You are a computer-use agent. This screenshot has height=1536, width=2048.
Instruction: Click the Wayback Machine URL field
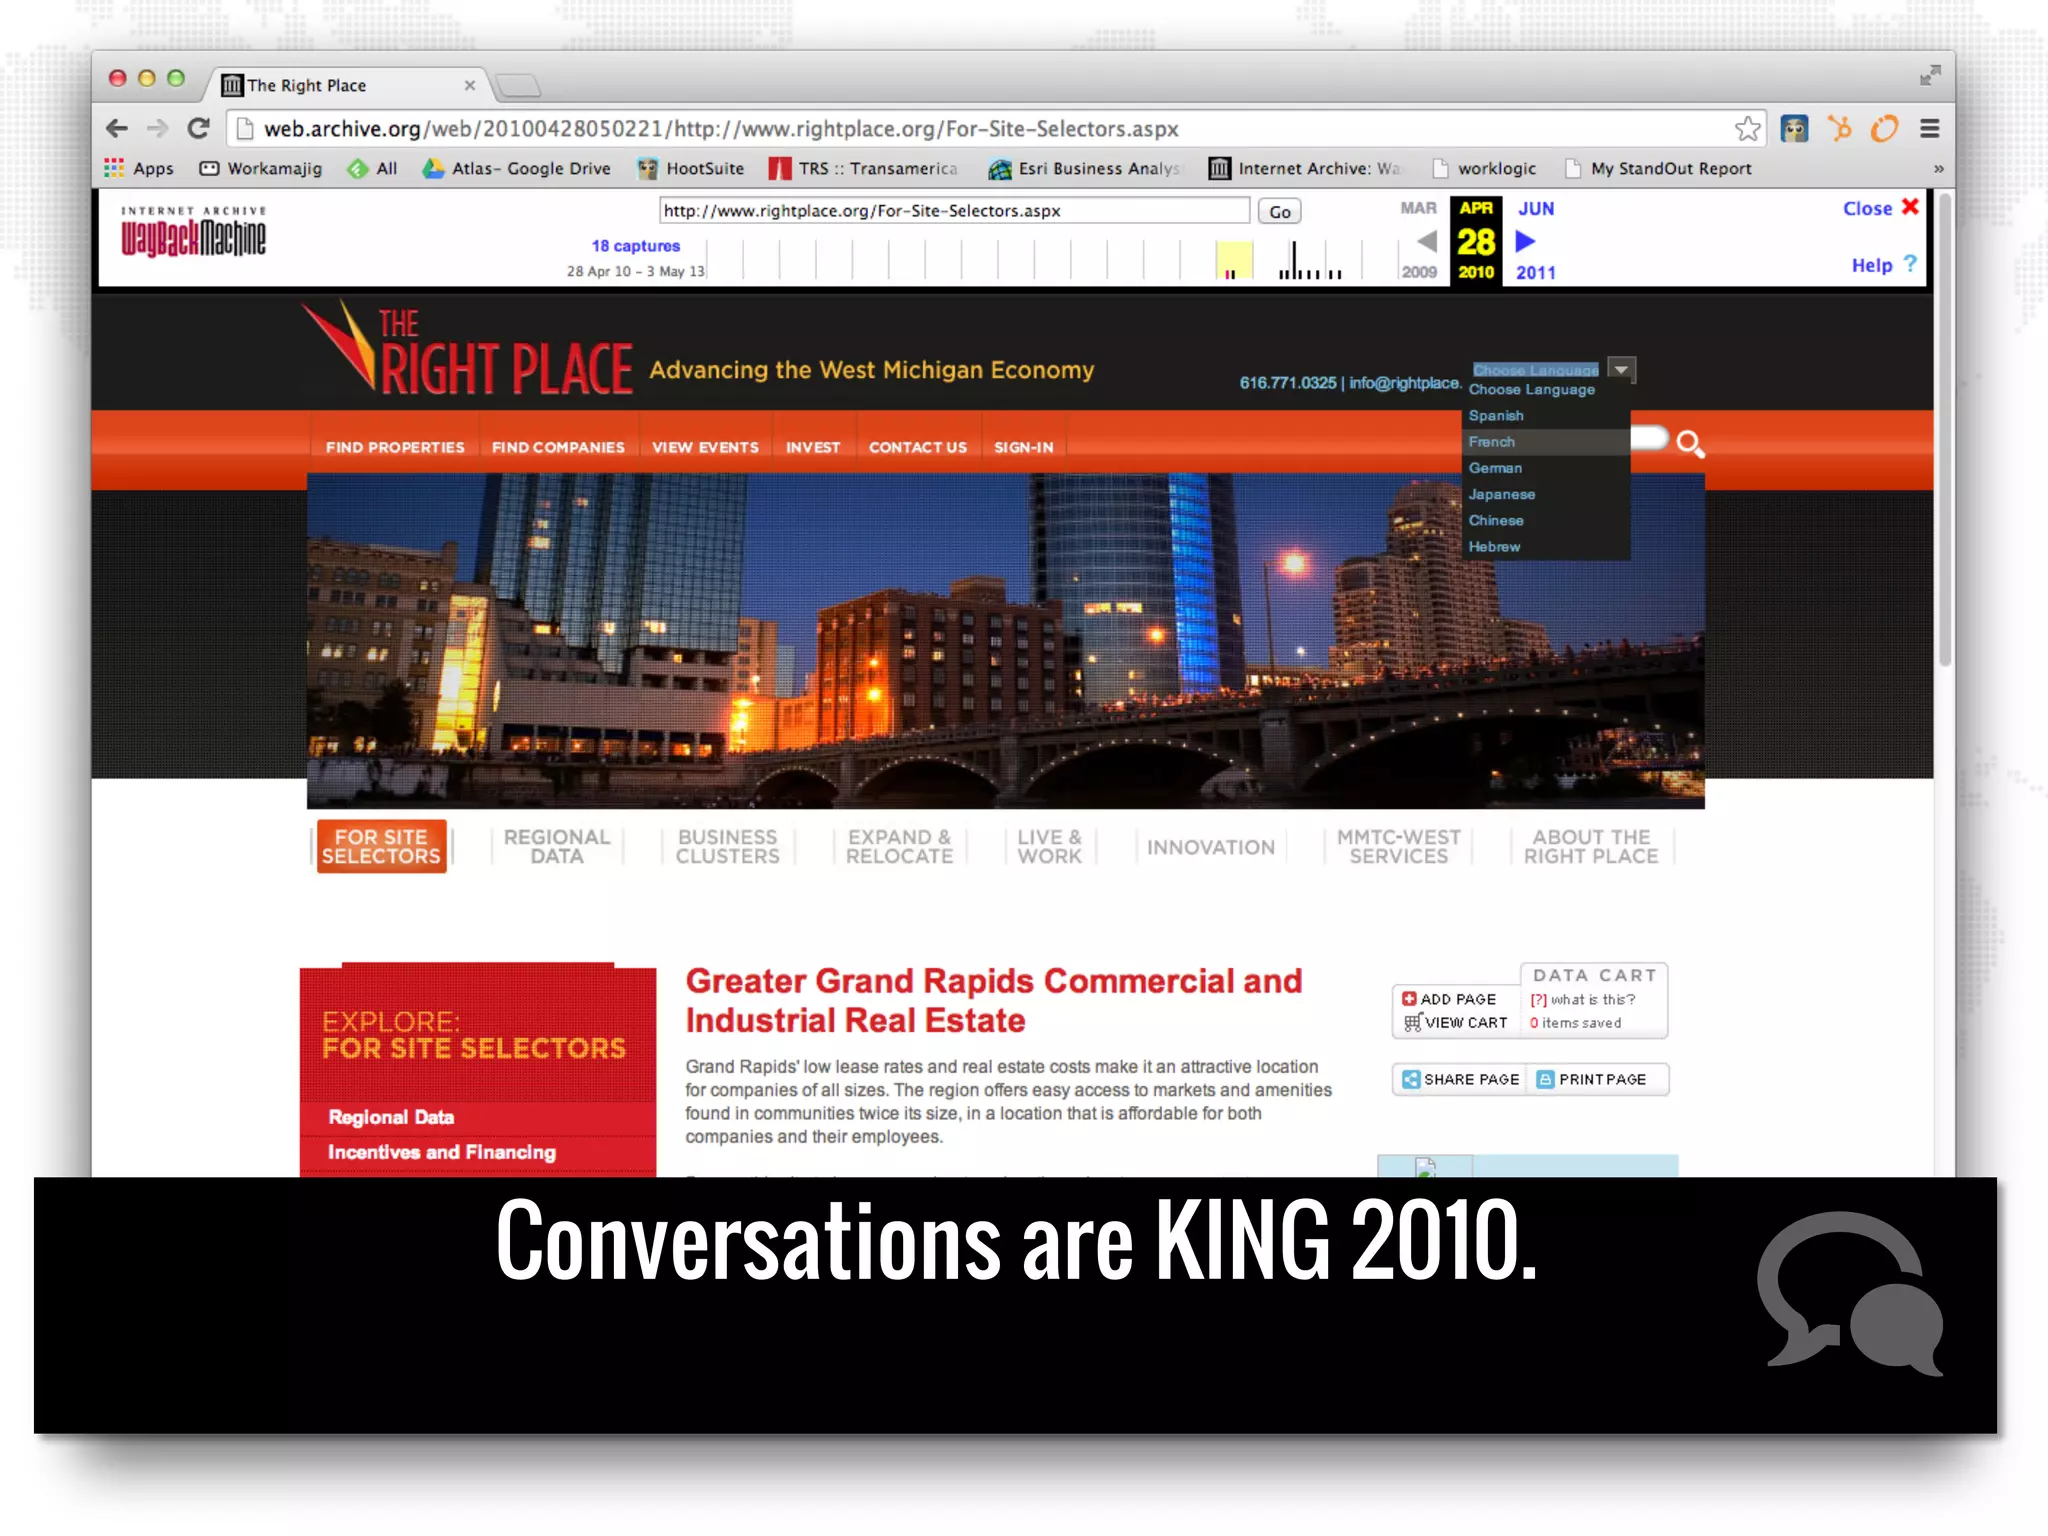click(x=954, y=211)
